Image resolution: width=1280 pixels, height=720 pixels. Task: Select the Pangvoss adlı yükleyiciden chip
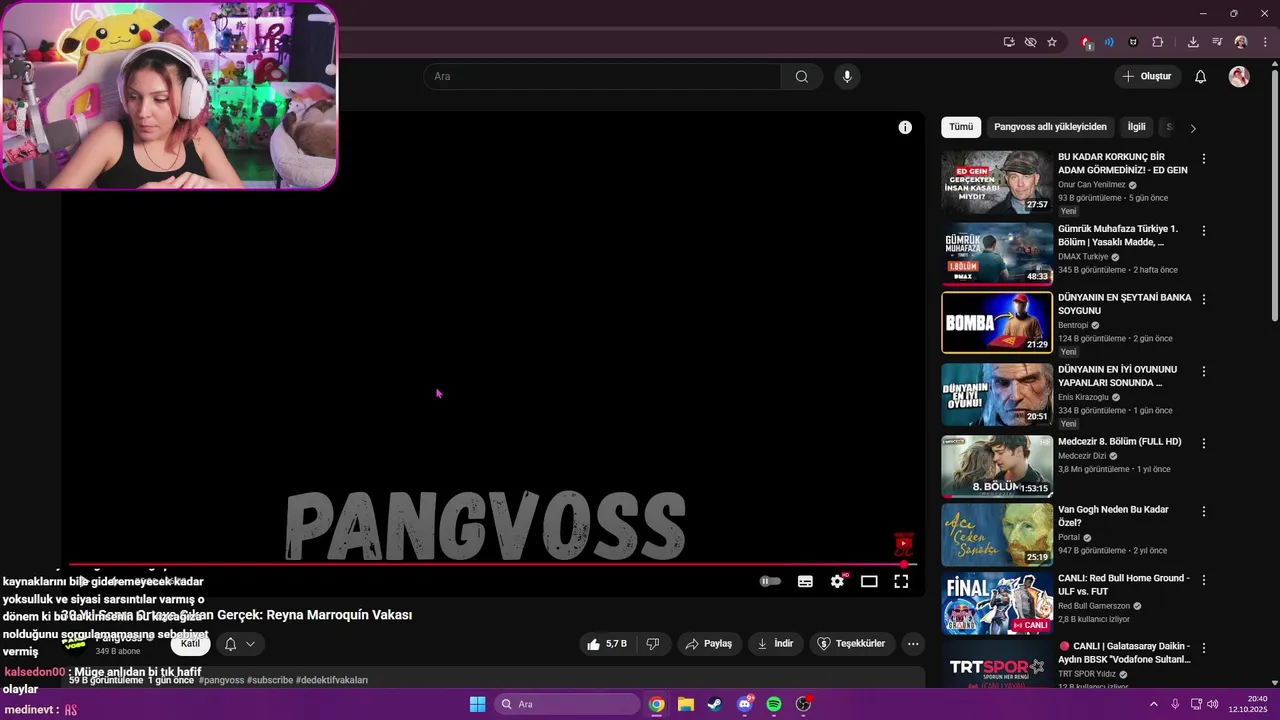[x=1050, y=127]
